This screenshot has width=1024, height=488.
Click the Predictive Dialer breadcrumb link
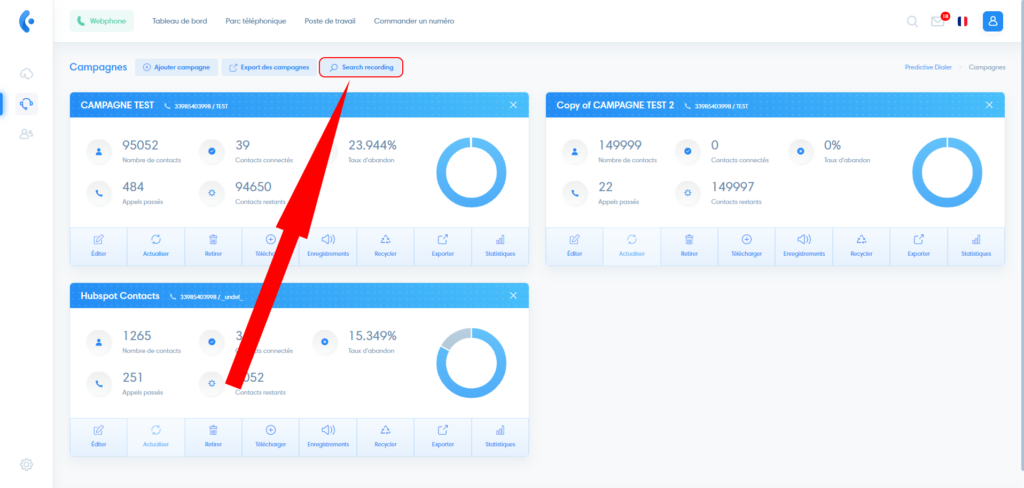tap(927, 67)
